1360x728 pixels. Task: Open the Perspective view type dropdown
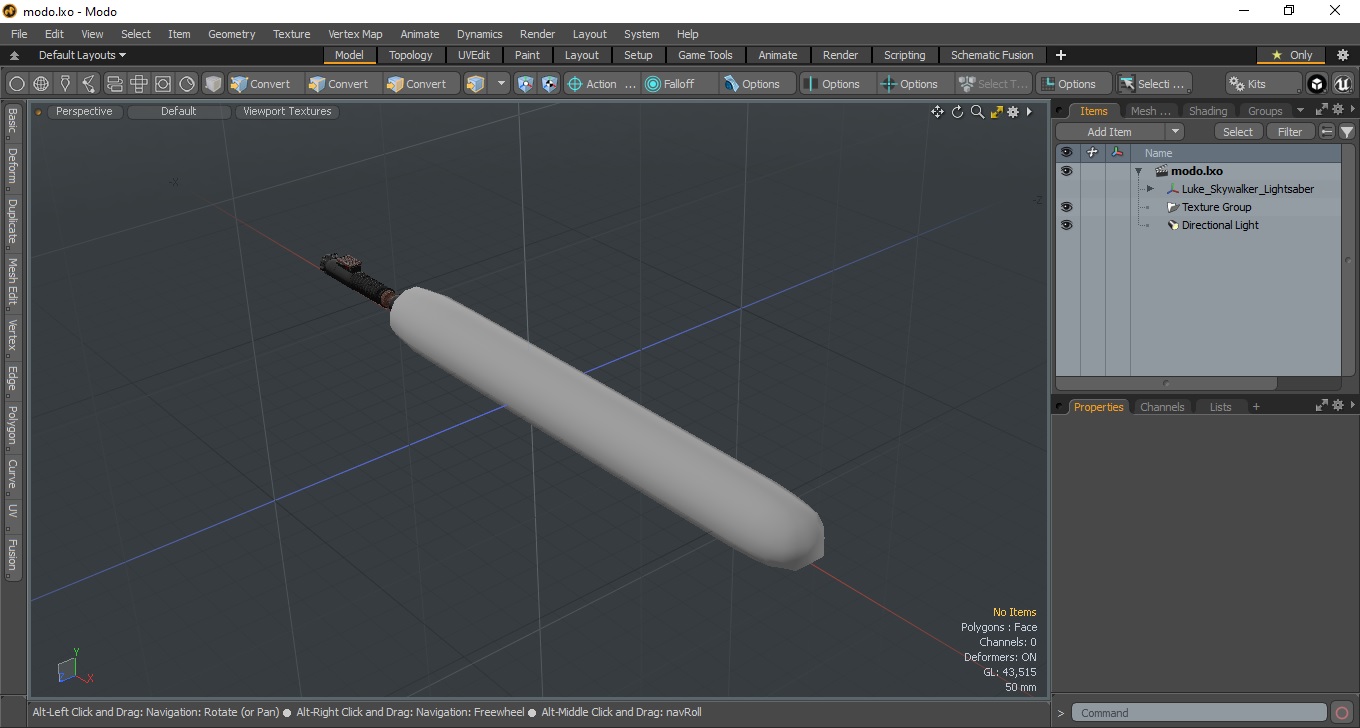[84, 112]
